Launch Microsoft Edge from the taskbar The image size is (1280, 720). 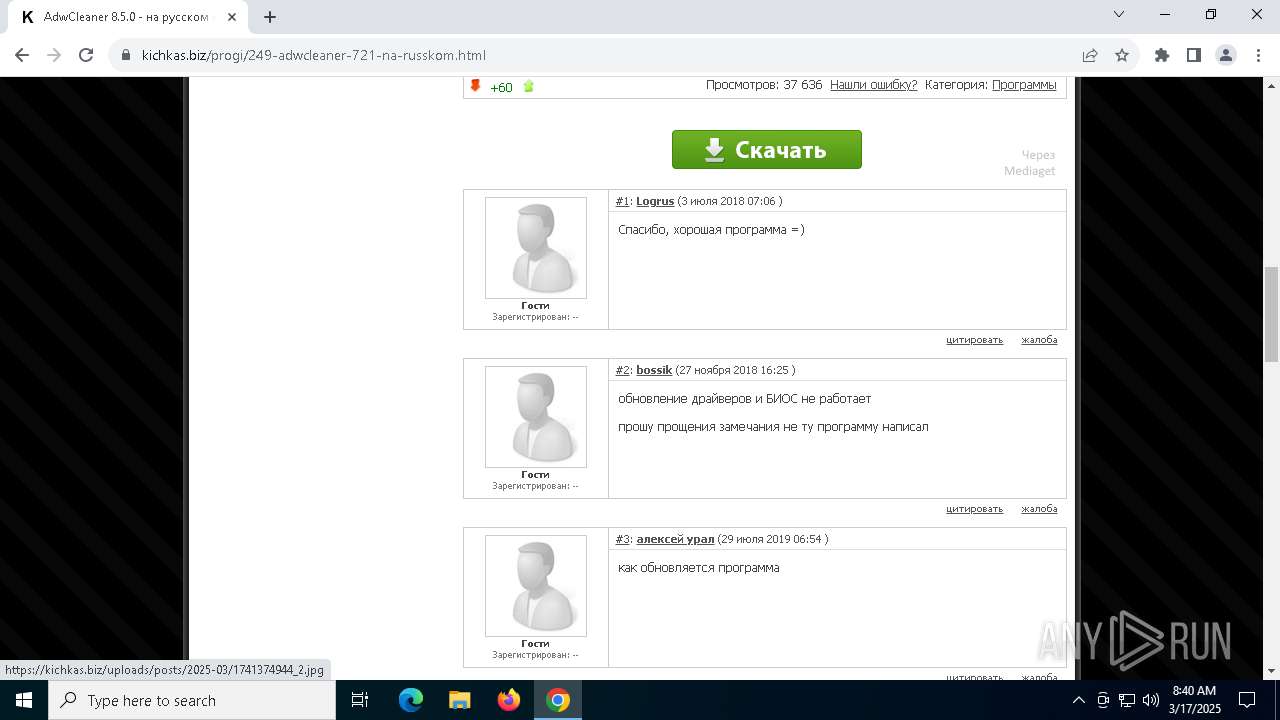[411, 700]
